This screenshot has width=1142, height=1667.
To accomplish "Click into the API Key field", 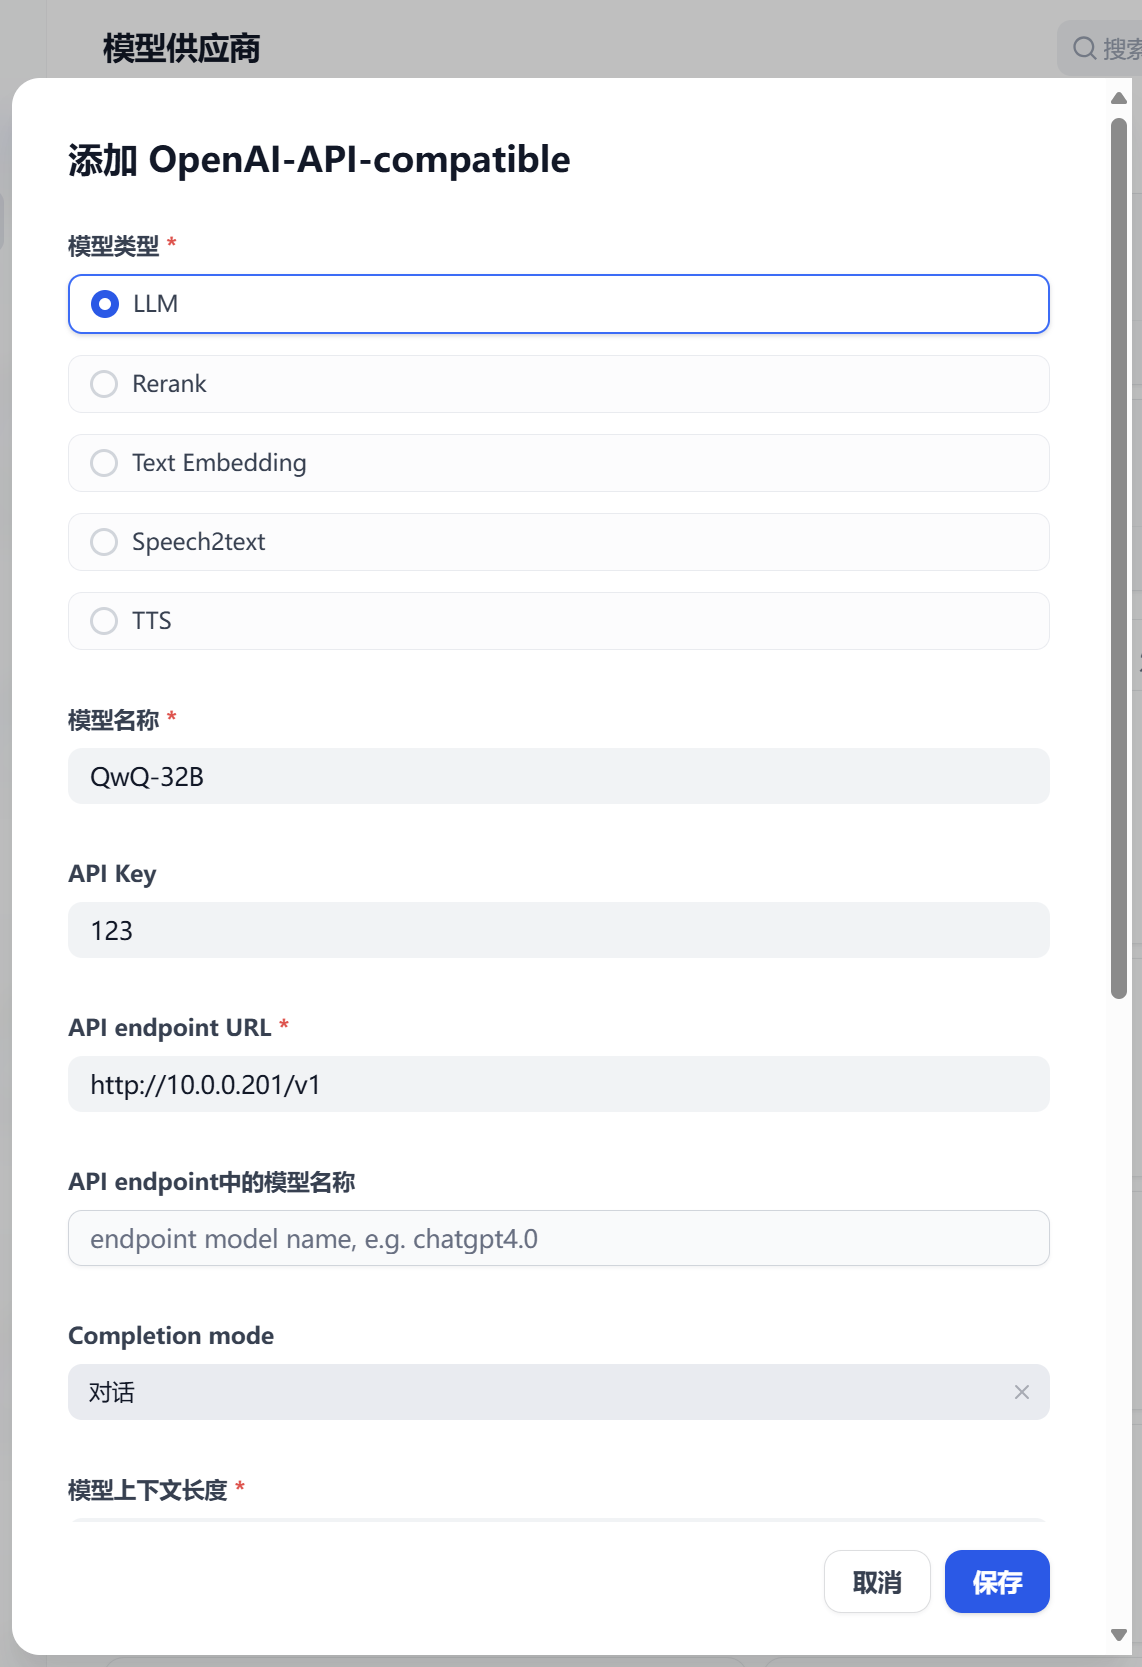I will pyautogui.click(x=558, y=931).
